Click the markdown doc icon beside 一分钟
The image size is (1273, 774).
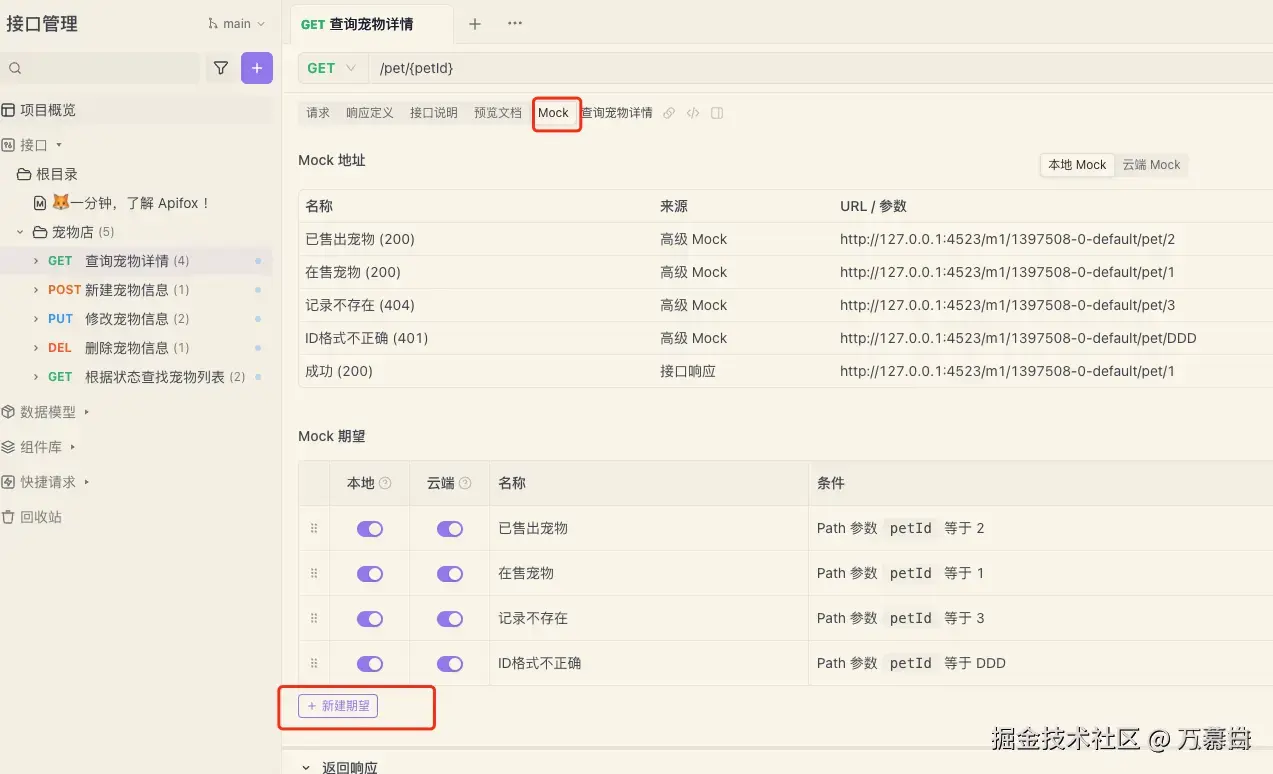(40, 203)
